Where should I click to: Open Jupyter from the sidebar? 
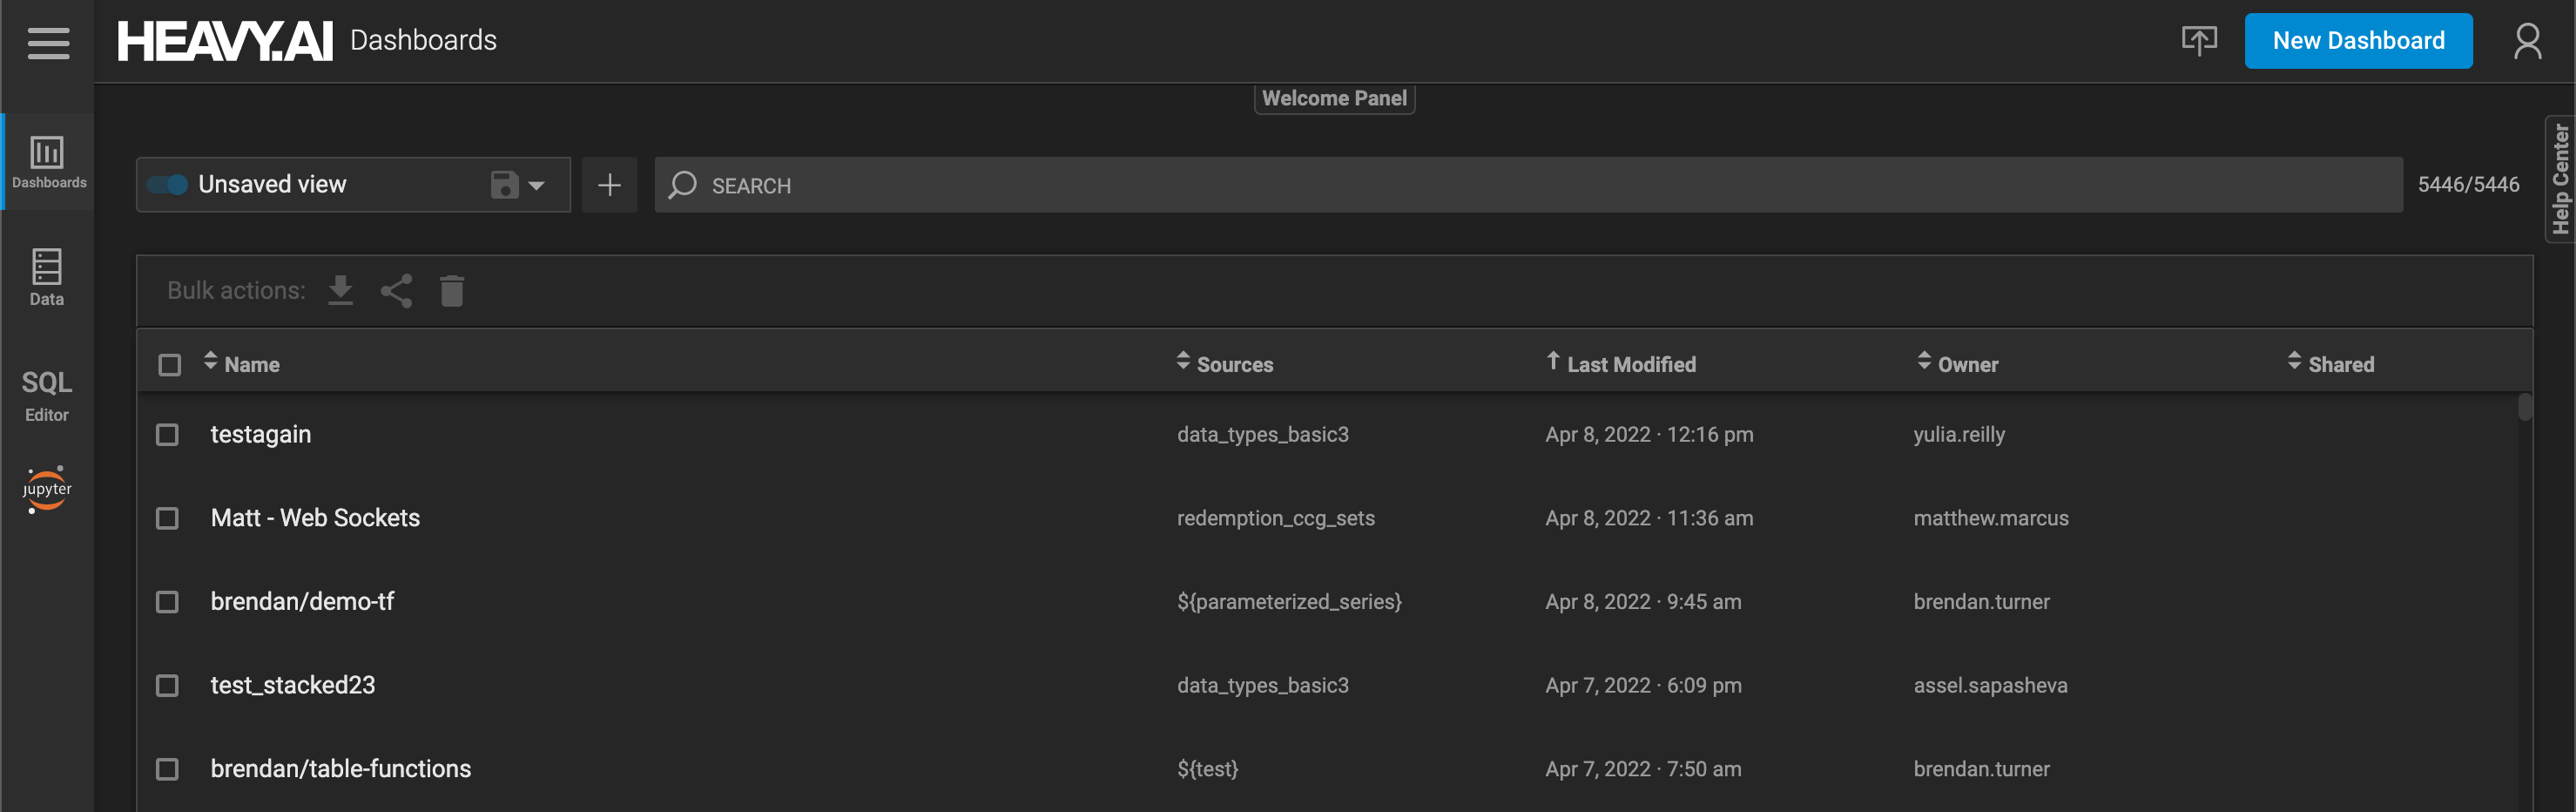pos(47,489)
